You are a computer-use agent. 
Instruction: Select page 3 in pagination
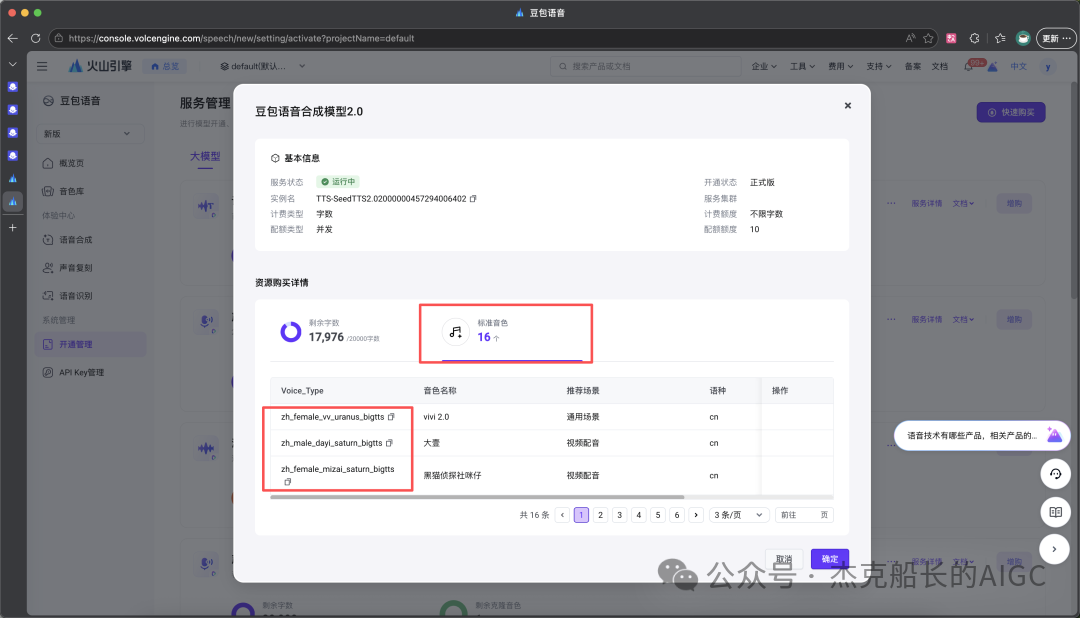pos(620,515)
